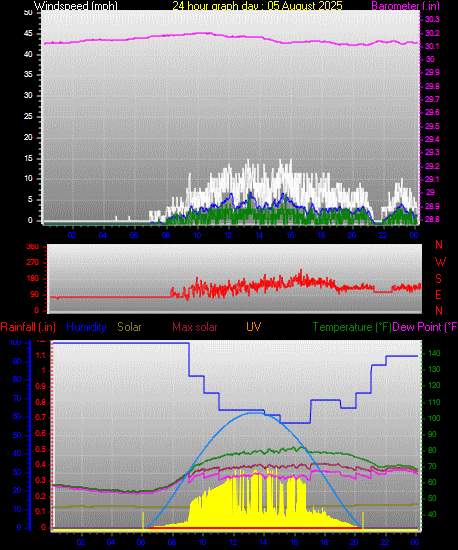Screen dimensions: 458x550
Task: Select the 30.2 barometer scale value
Action: [432, 33]
